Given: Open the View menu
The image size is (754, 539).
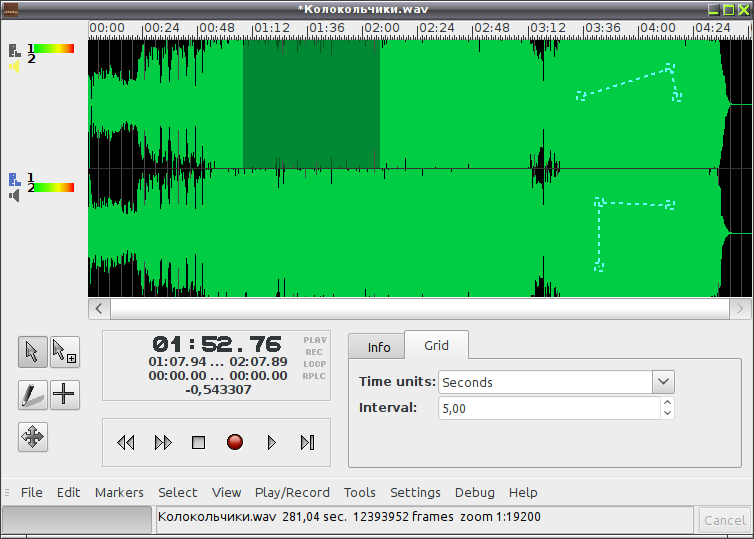Looking at the screenshot, I should [x=226, y=492].
